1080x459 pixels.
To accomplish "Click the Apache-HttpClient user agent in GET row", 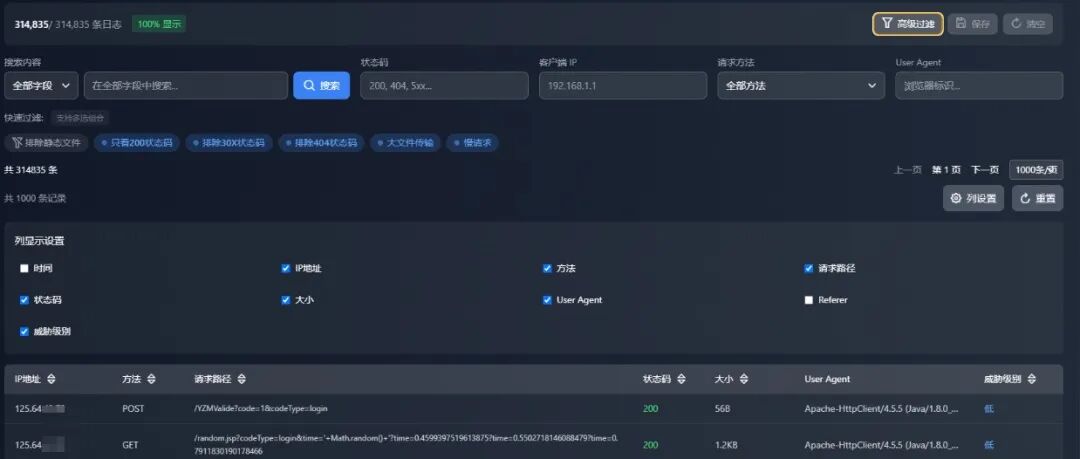I will [881, 445].
